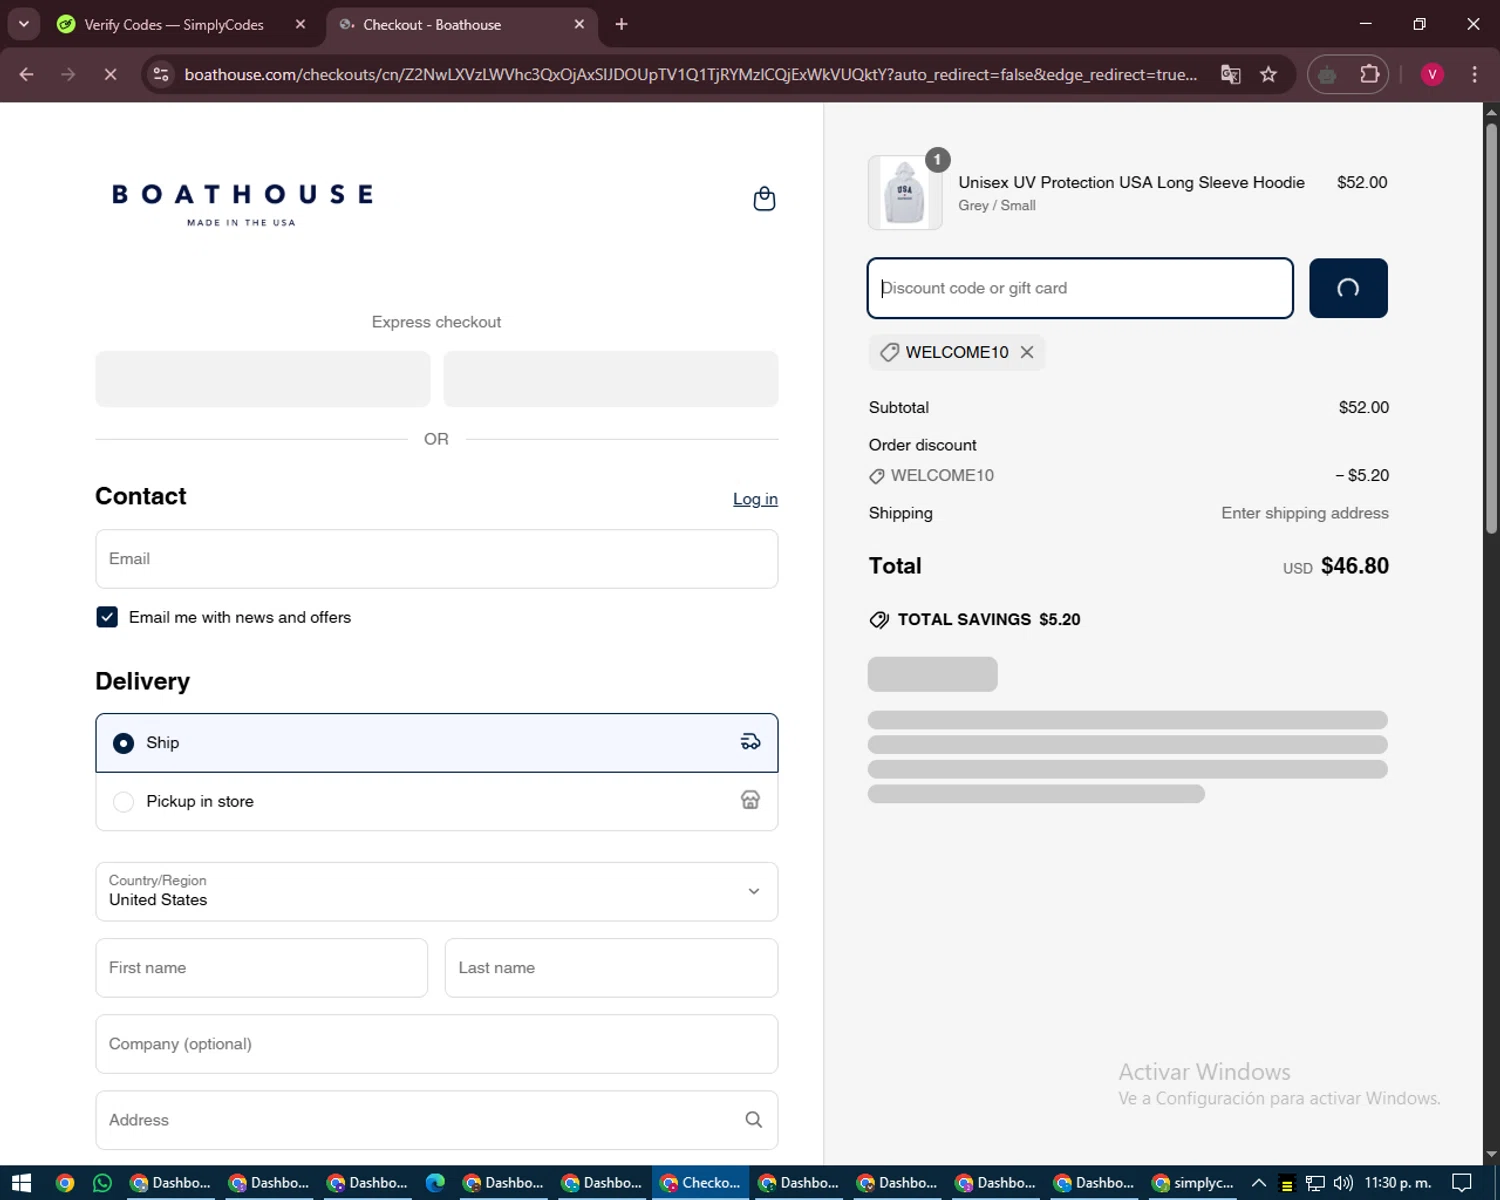Click the Last name field

[611, 967]
